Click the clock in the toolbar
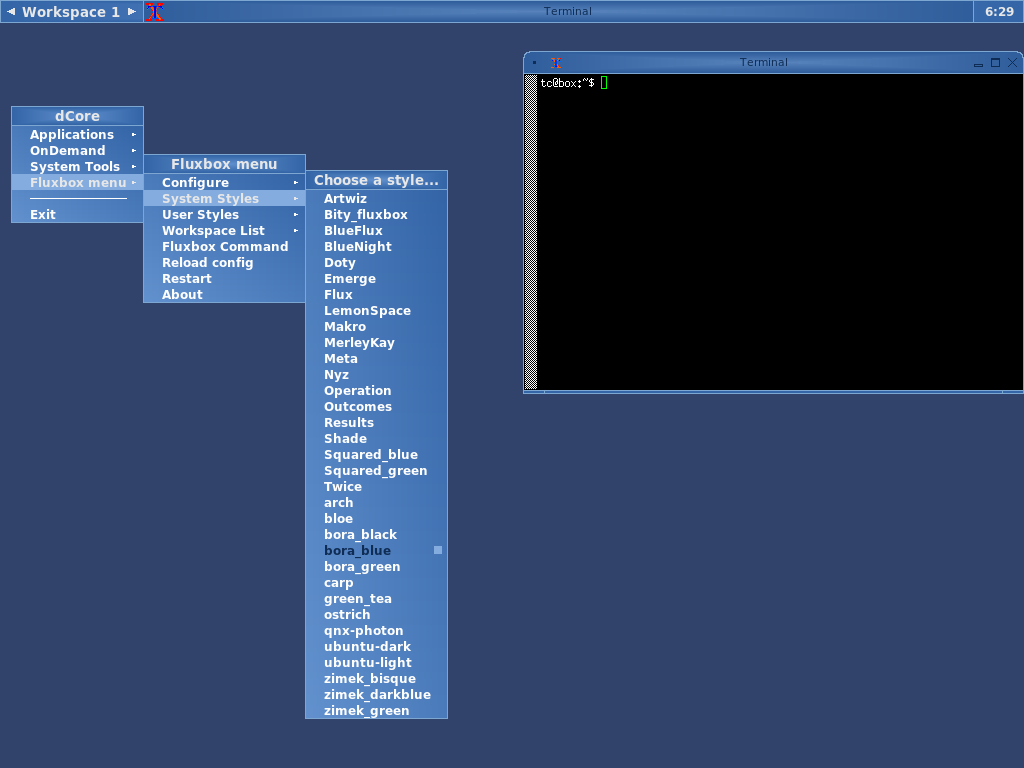 pos(998,12)
